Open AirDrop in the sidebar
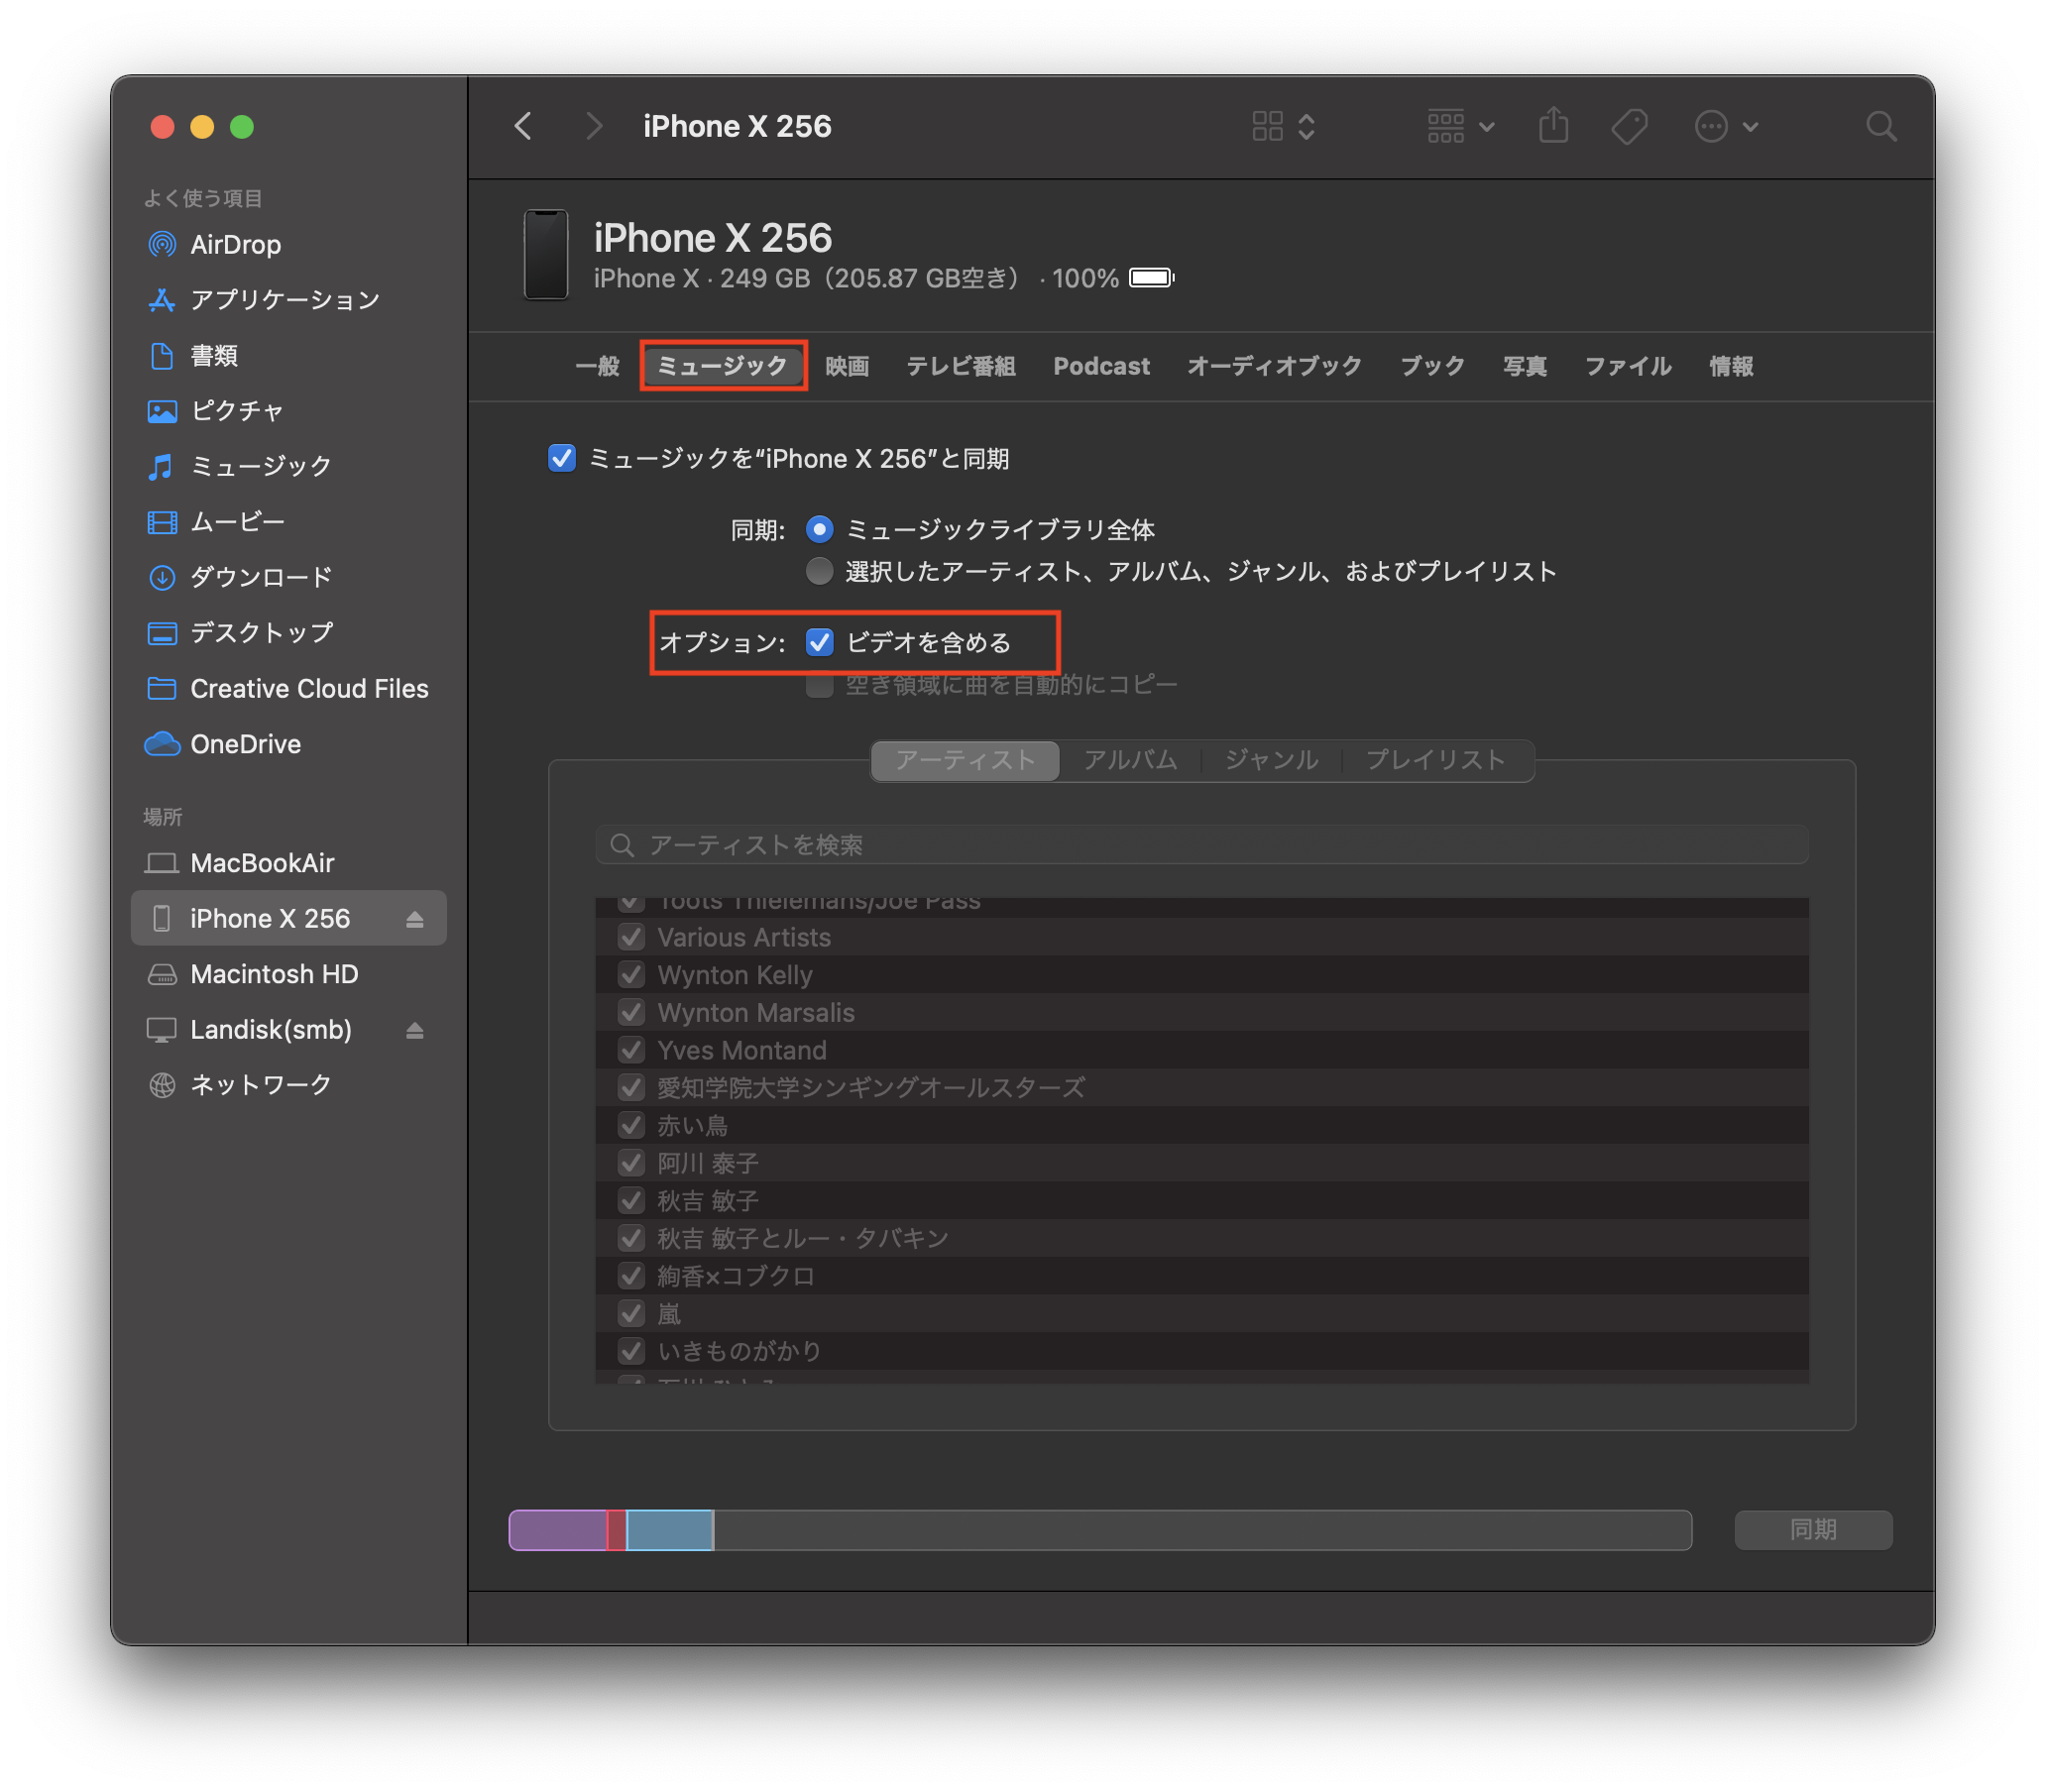This screenshot has height=1792, width=2046. pyautogui.click(x=235, y=245)
